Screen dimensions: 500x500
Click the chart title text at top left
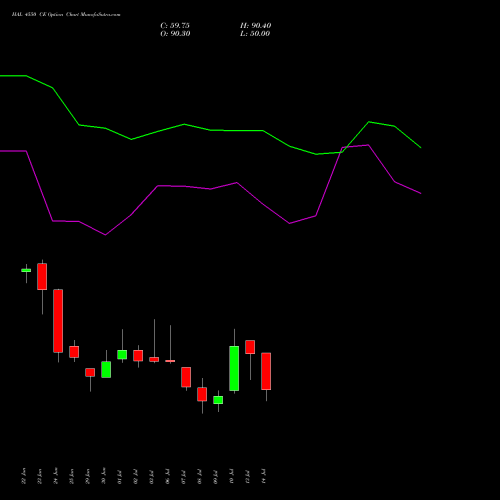click(66, 15)
